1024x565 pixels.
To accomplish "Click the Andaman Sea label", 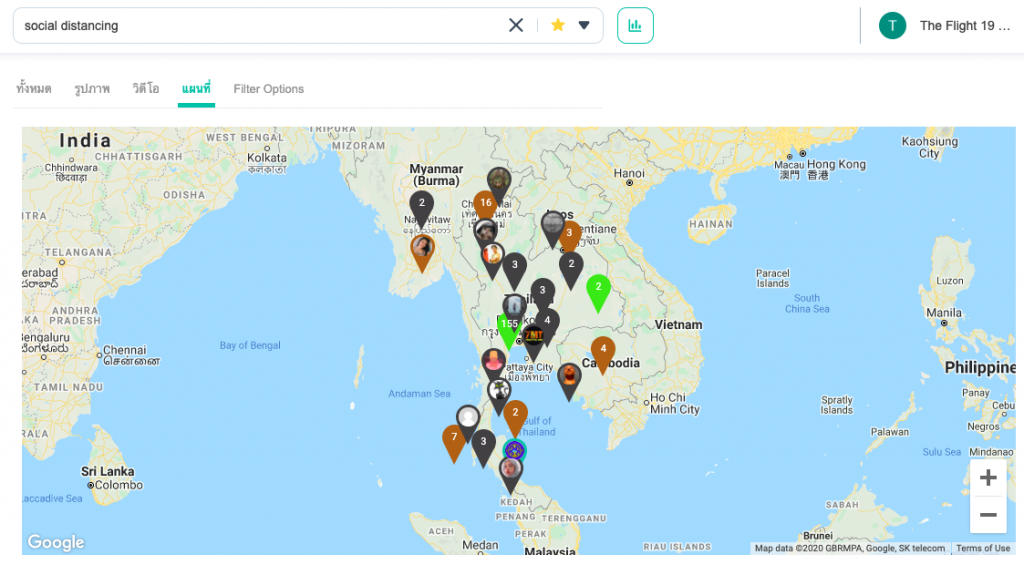I will point(419,394).
